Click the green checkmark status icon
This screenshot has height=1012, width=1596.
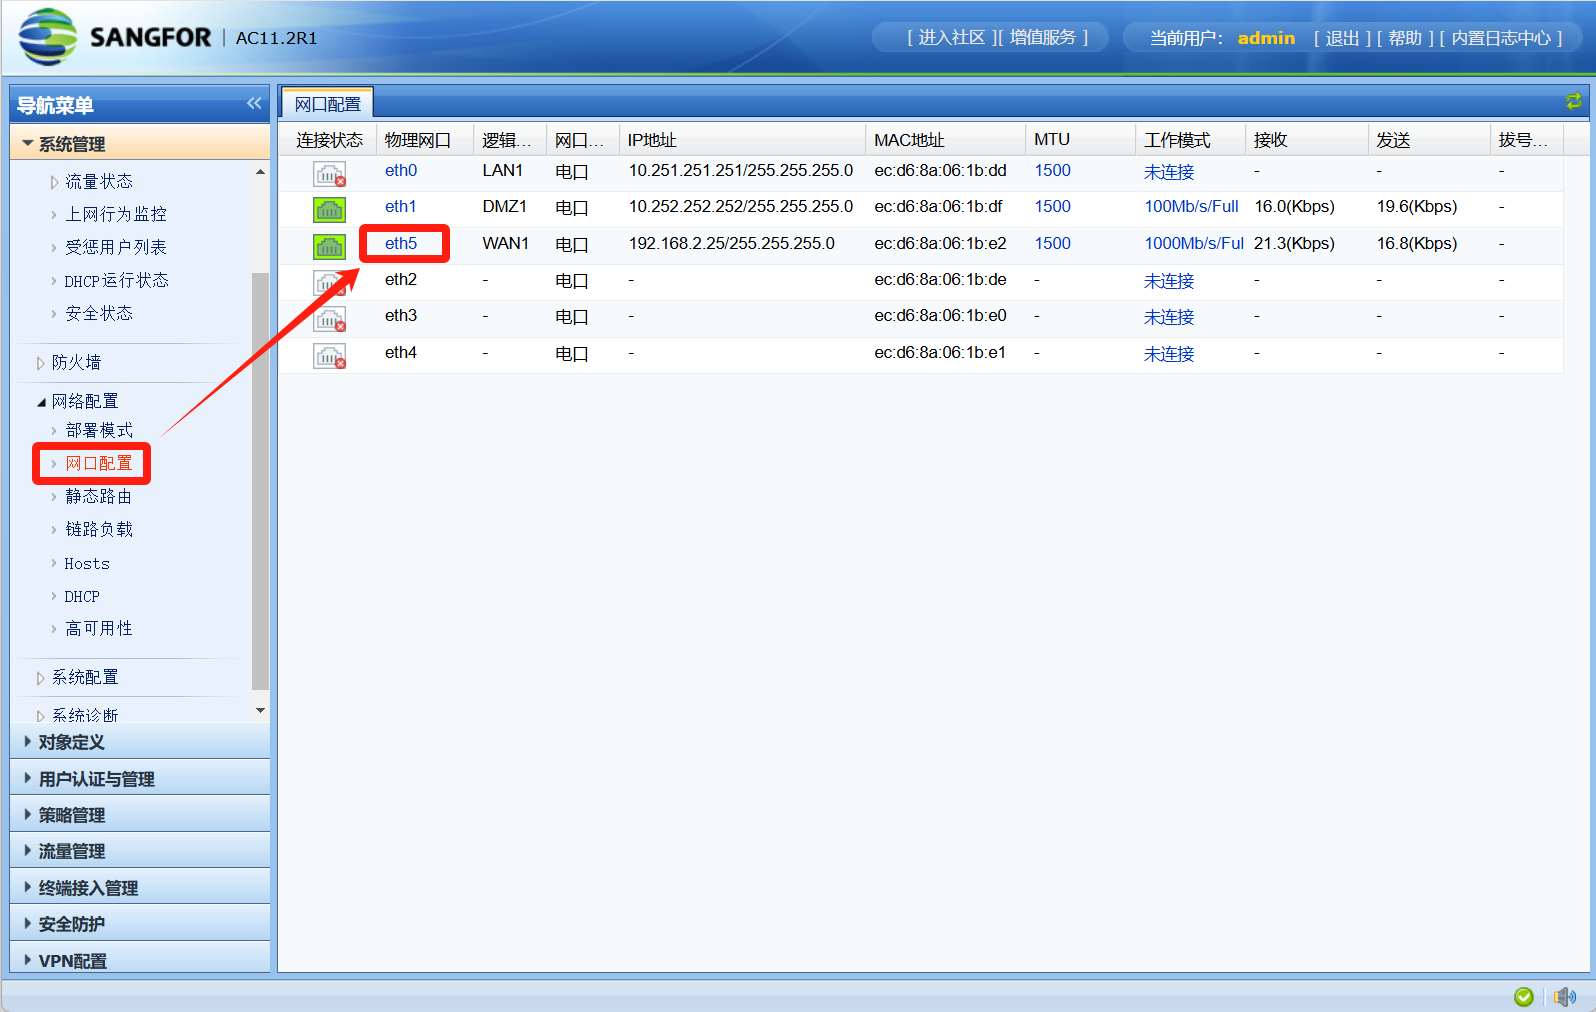coord(1523,996)
